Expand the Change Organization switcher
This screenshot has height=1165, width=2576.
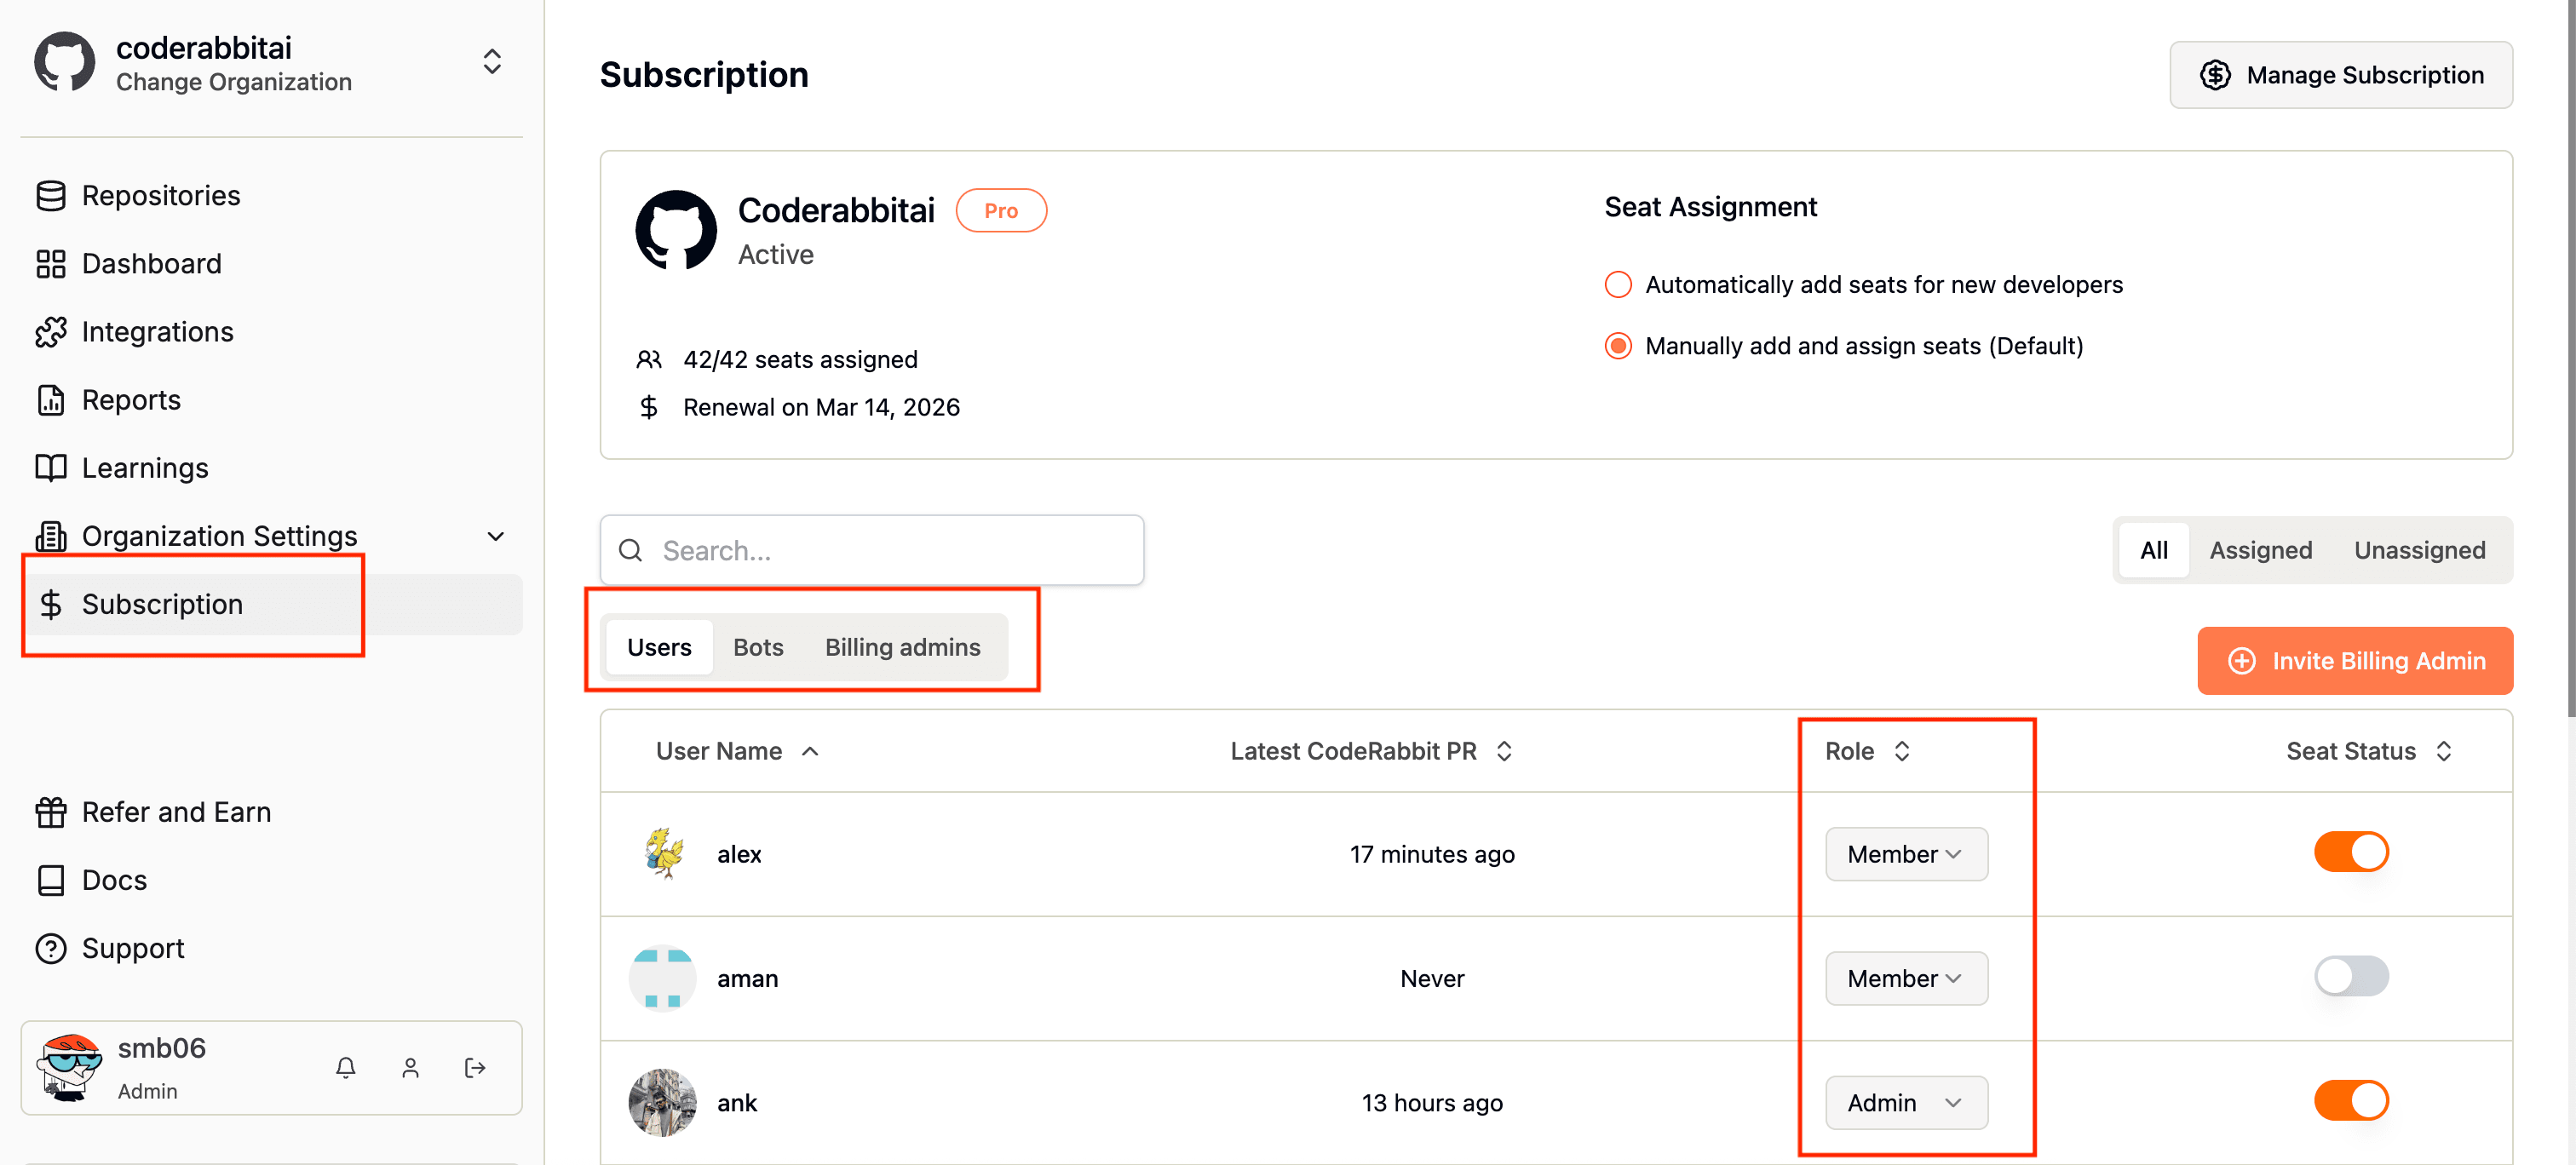pyautogui.click(x=491, y=62)
